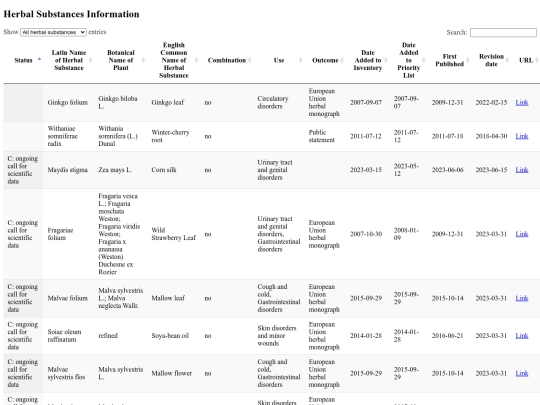The height and width of the screenshot is (405, 540).
Task: Open Link for Malvae folium row
Action: [x=522, y=298]
